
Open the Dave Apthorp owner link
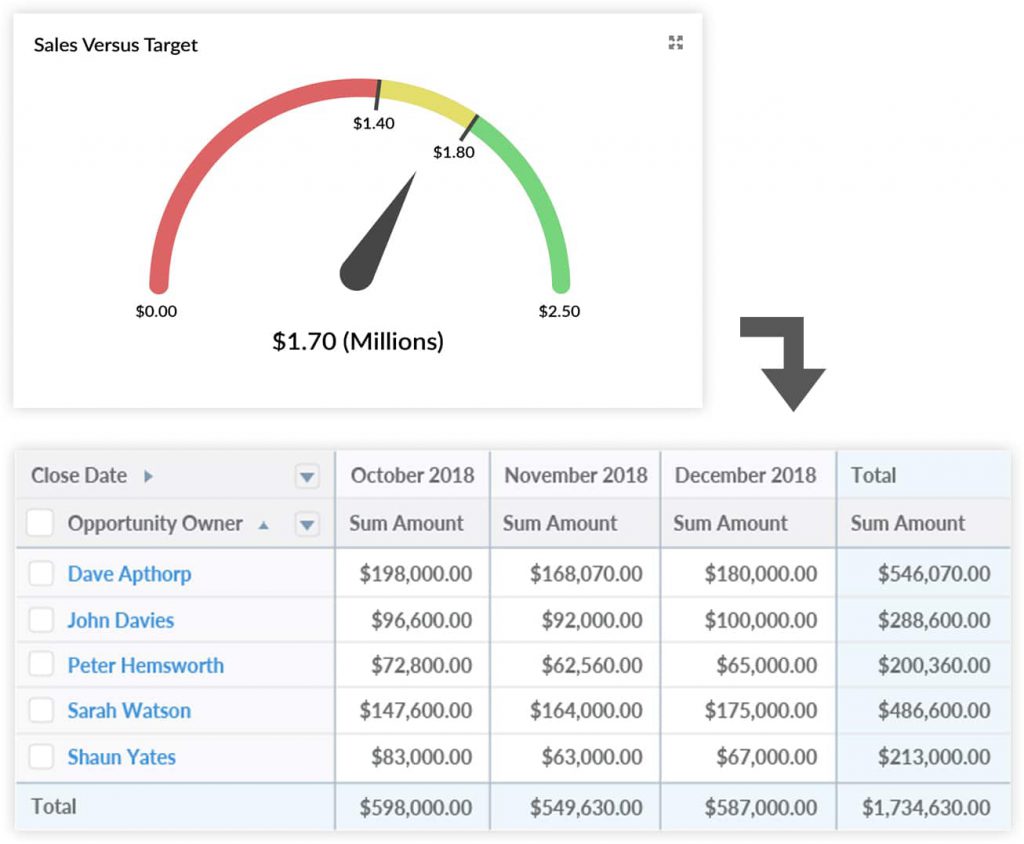click(129, 574)
